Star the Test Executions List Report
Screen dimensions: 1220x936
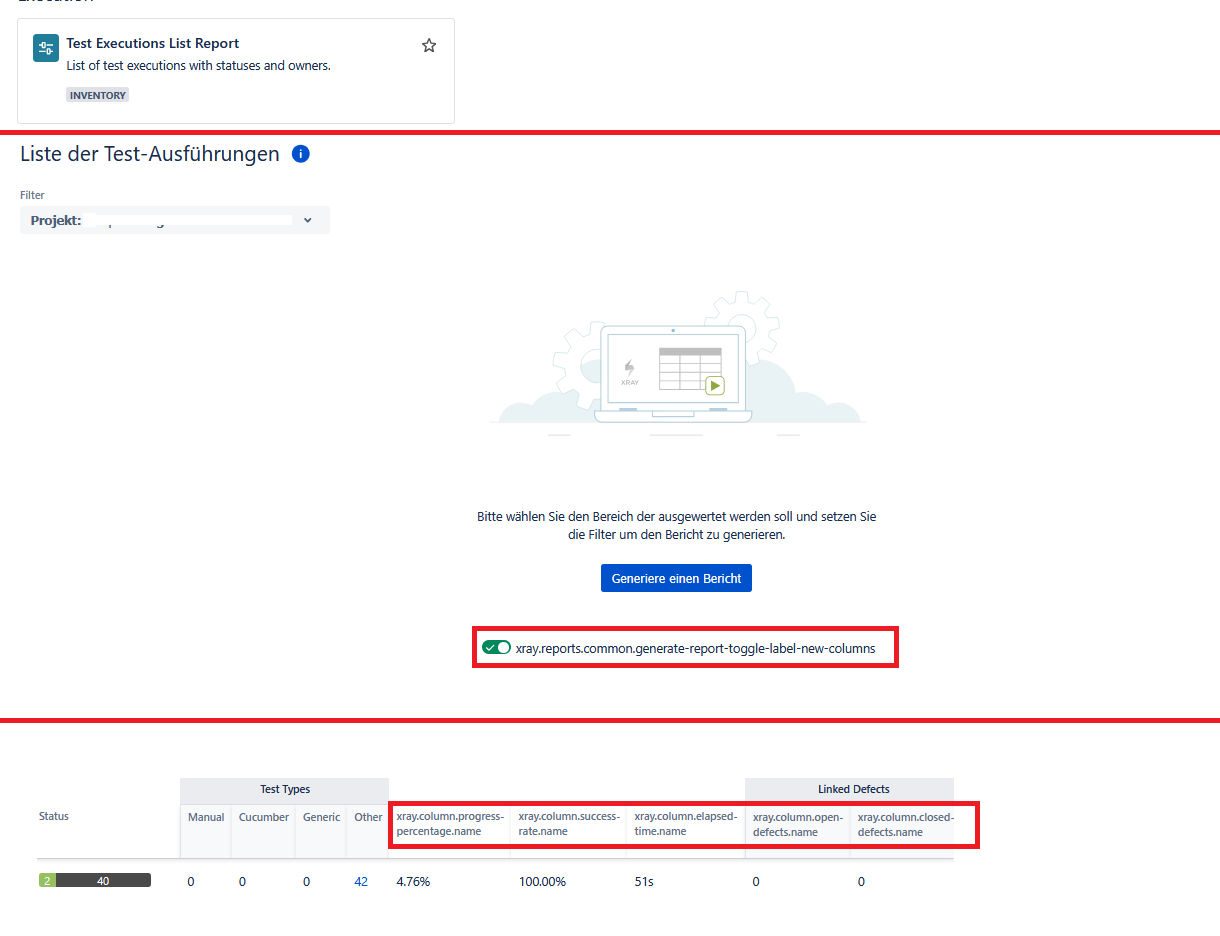429,45
